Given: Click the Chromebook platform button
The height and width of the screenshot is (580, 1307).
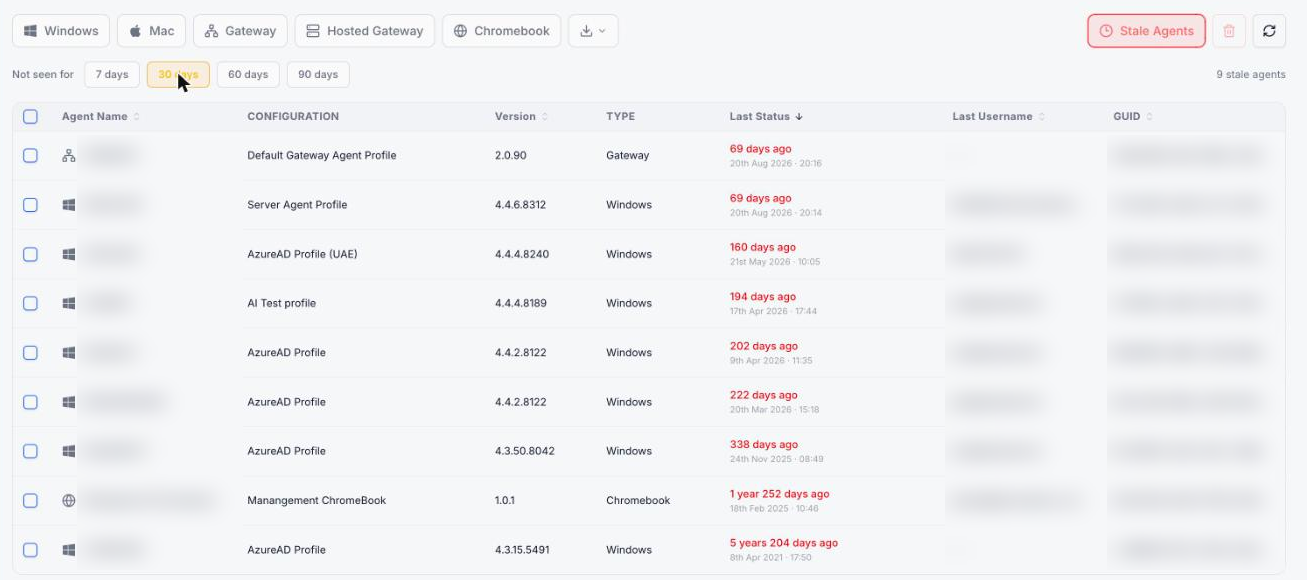Looking at the screenshot, I should [501, 31].
